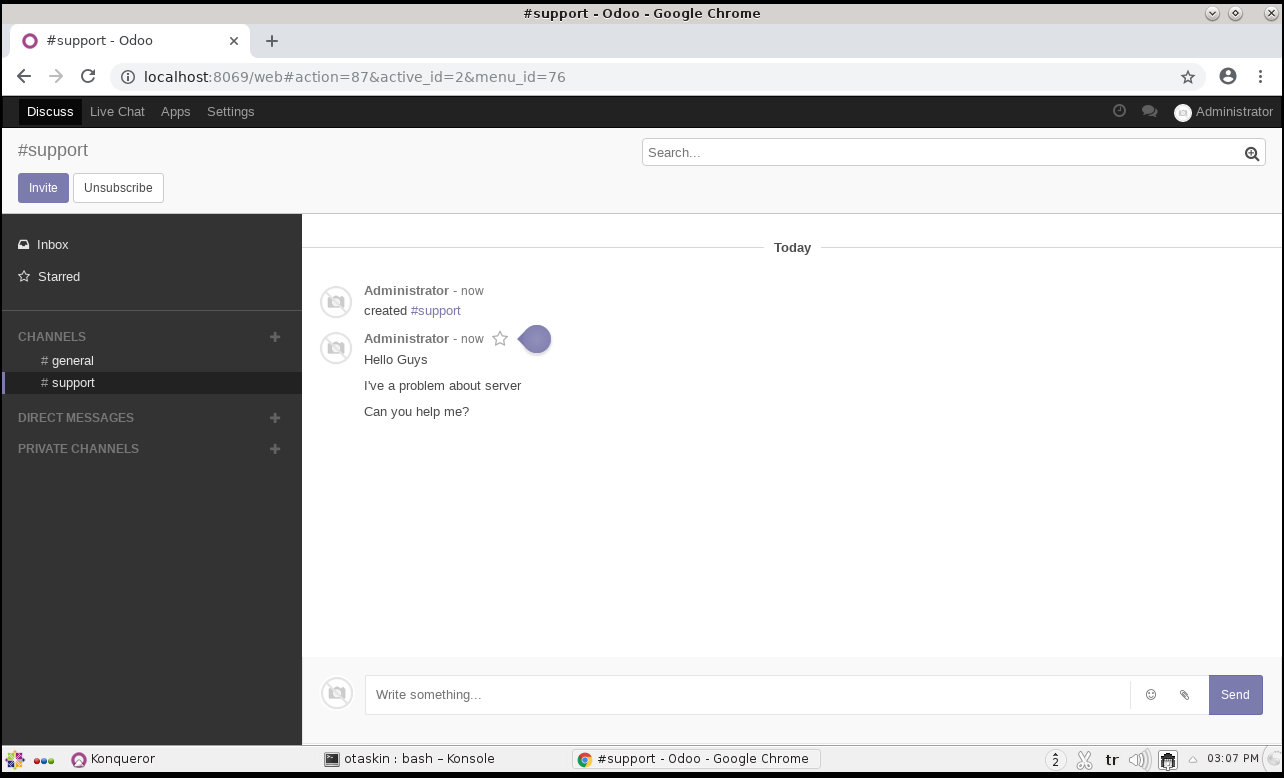
Task: Switch to Konsole bash window
Action: click(410, 759)
